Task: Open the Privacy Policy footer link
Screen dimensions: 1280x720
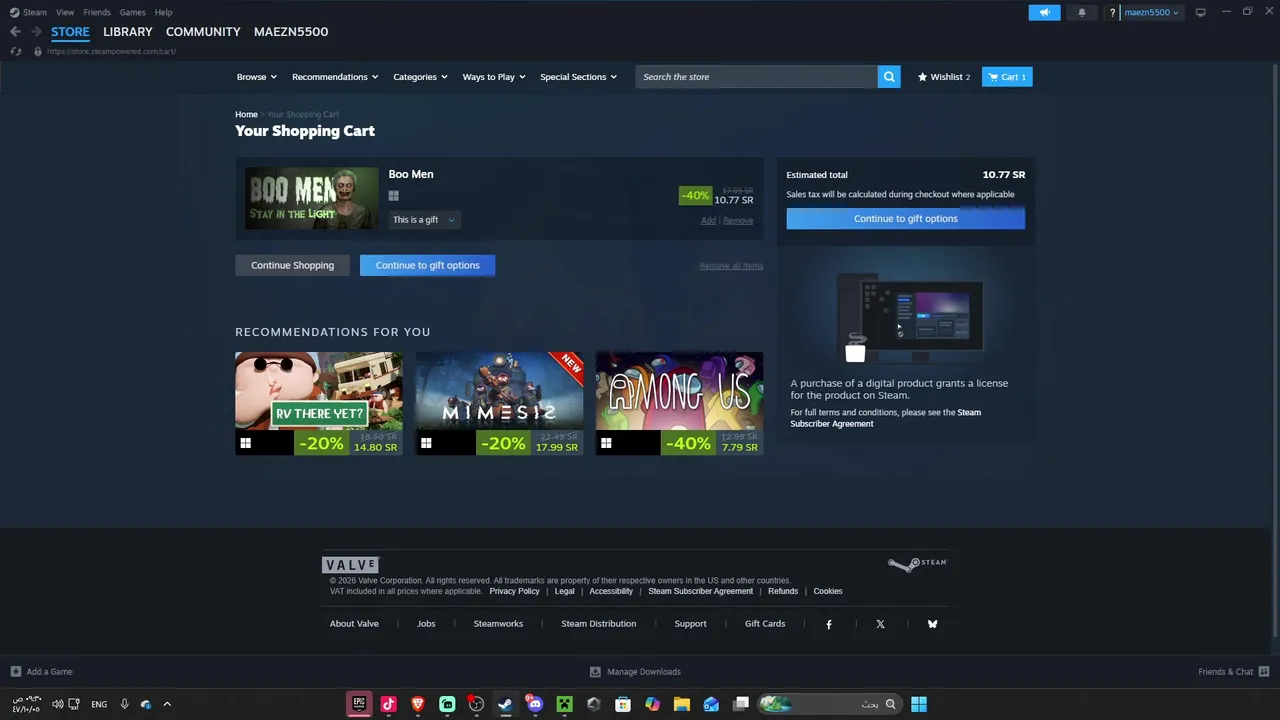Action: [514, 591]
